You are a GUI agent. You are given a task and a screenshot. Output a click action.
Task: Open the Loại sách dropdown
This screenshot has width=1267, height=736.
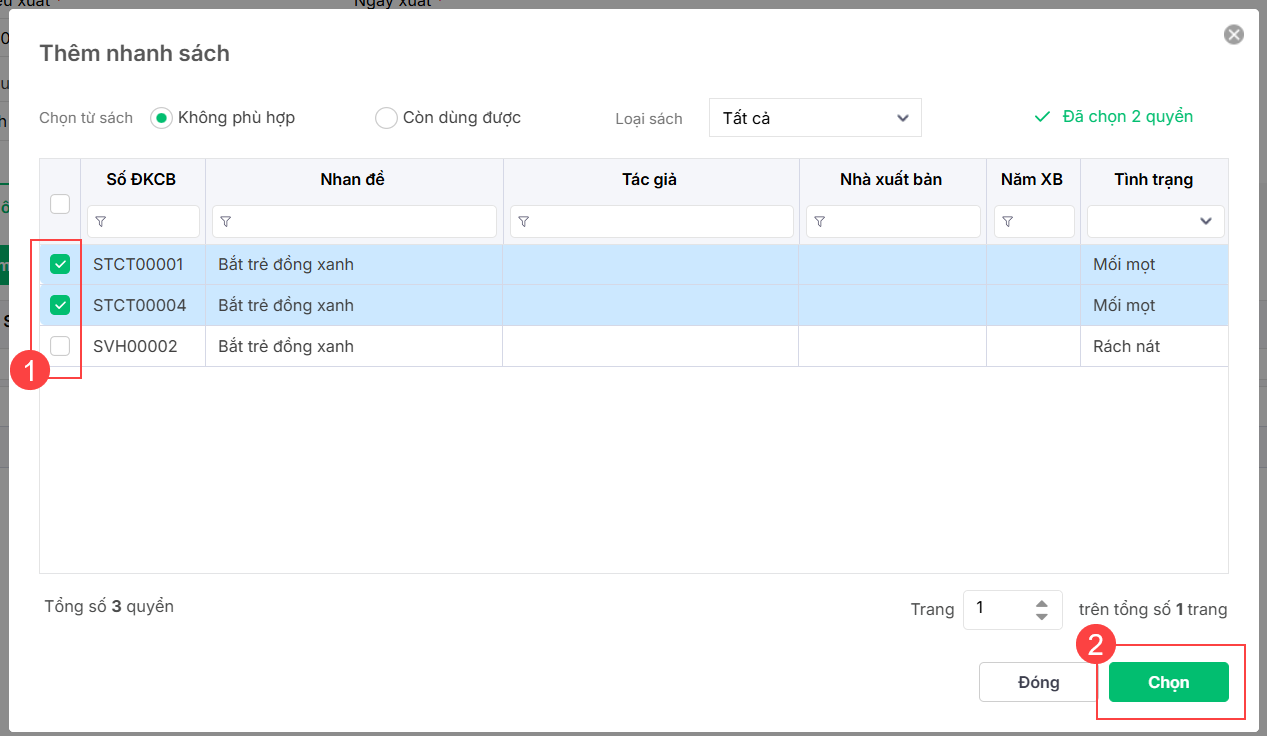click(x=815, y=118)
